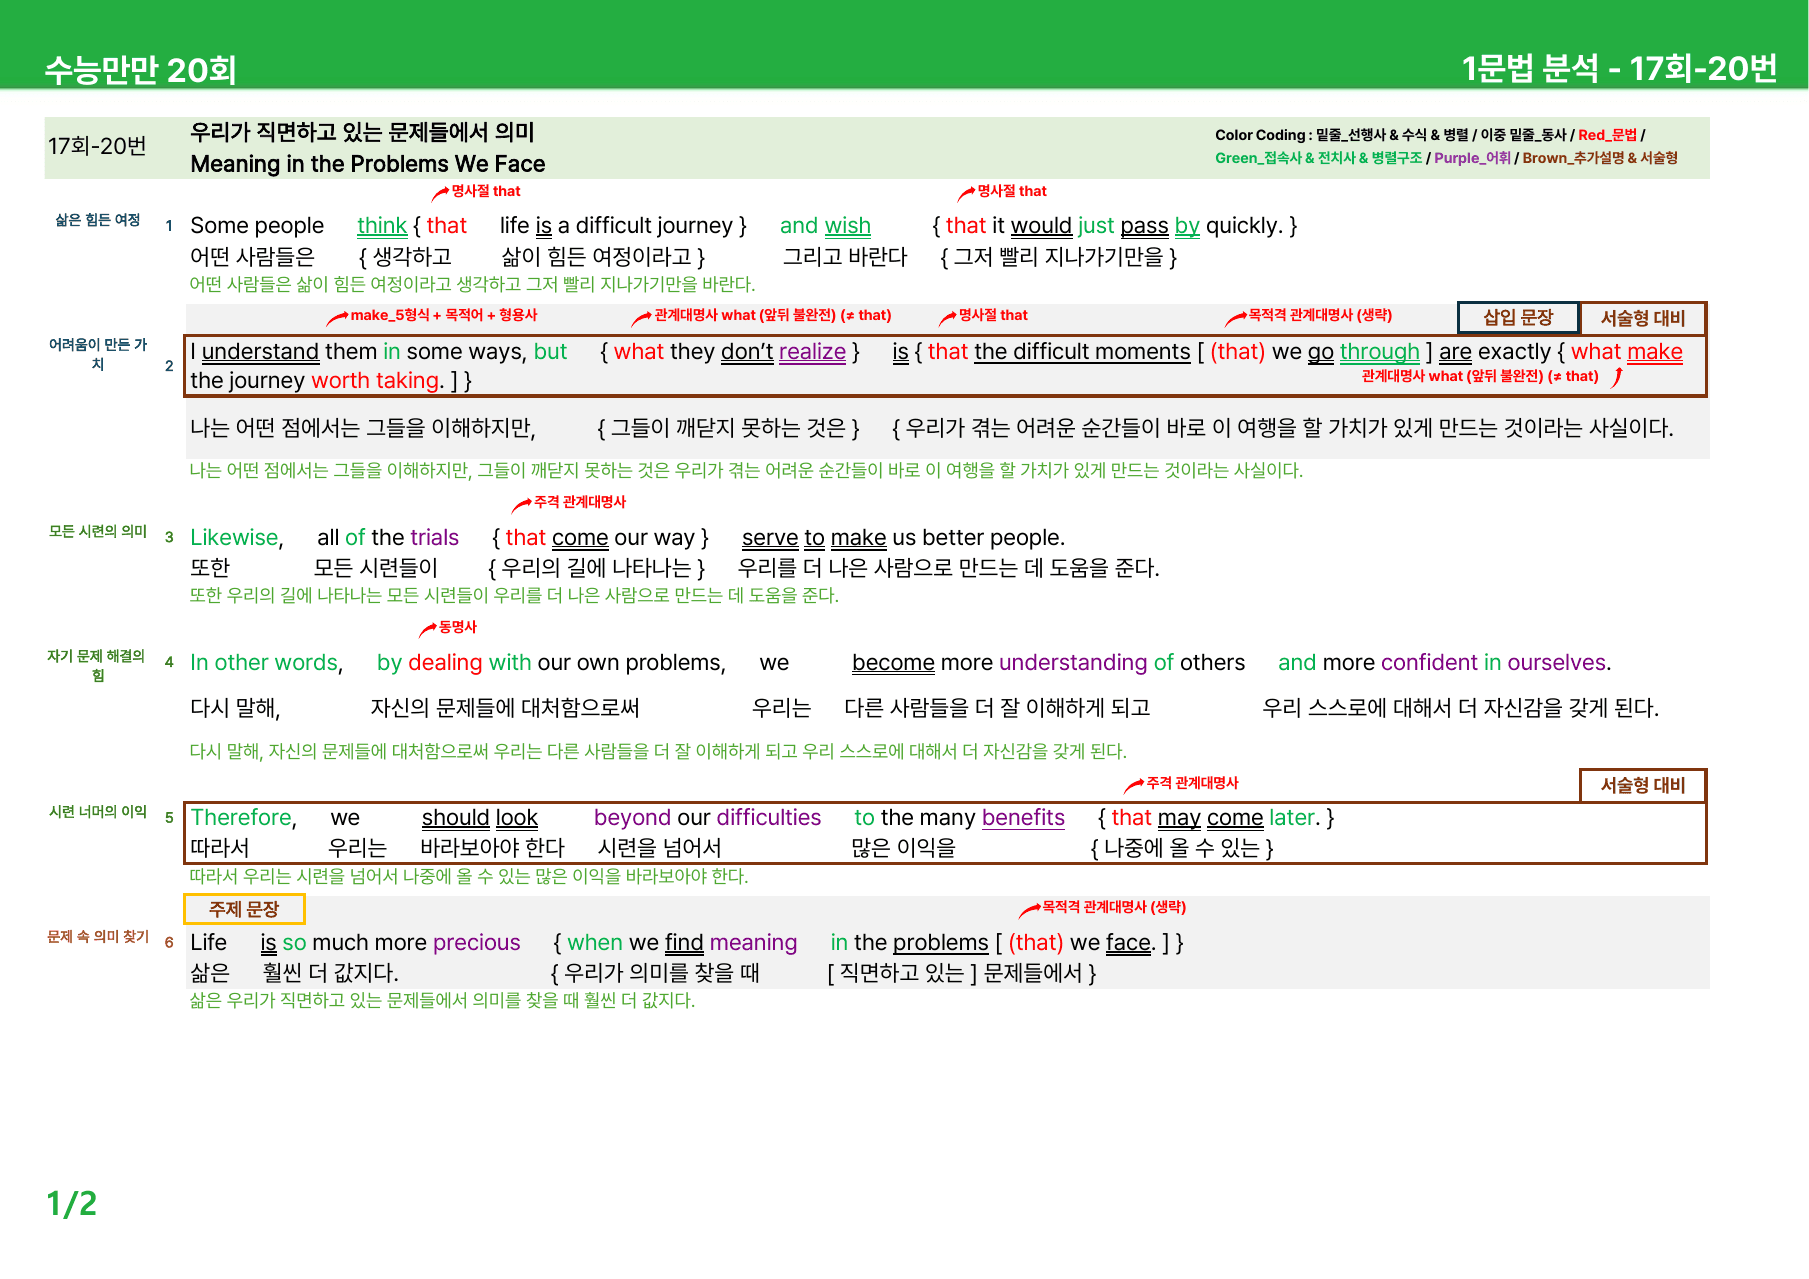
Task: Click the side note '모든 시련의 의미'
Action: click(97, 531)
